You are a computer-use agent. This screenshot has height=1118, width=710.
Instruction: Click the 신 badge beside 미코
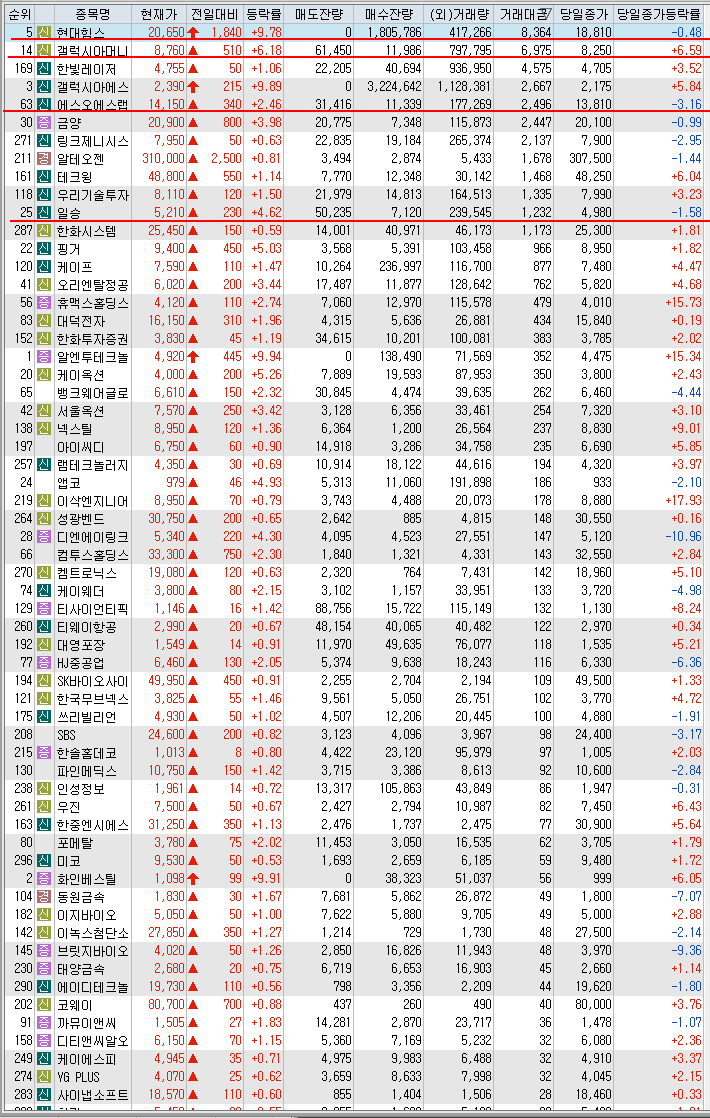point(44,861)
